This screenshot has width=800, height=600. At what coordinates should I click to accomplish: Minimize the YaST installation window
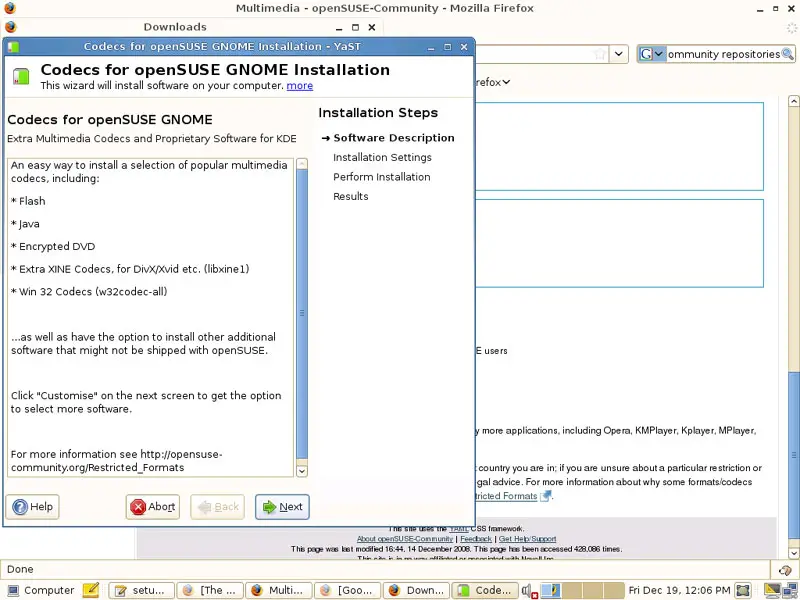coord(431,47)
